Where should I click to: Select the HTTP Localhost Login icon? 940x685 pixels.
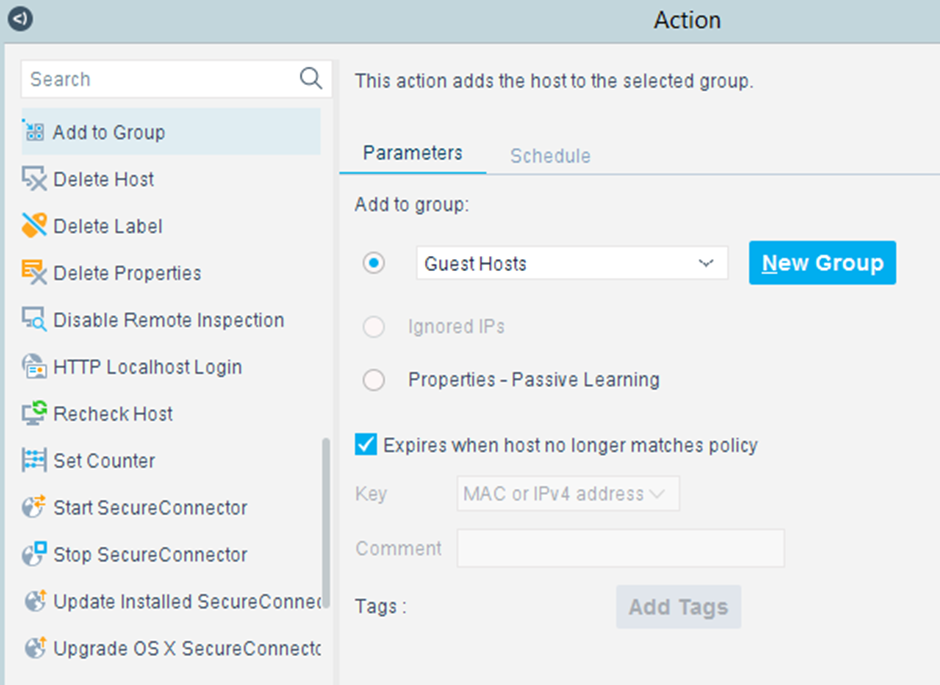(x=34, y=366)
